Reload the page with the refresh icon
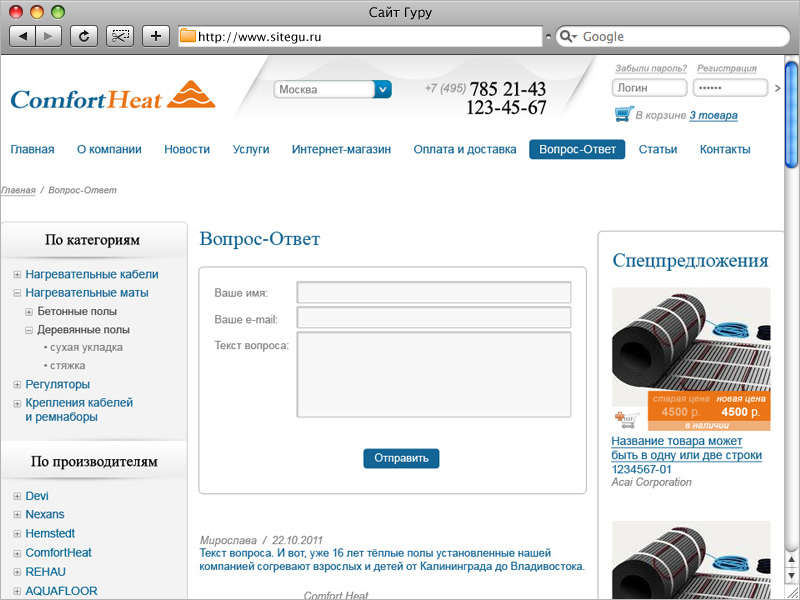 tap(84, 36)
